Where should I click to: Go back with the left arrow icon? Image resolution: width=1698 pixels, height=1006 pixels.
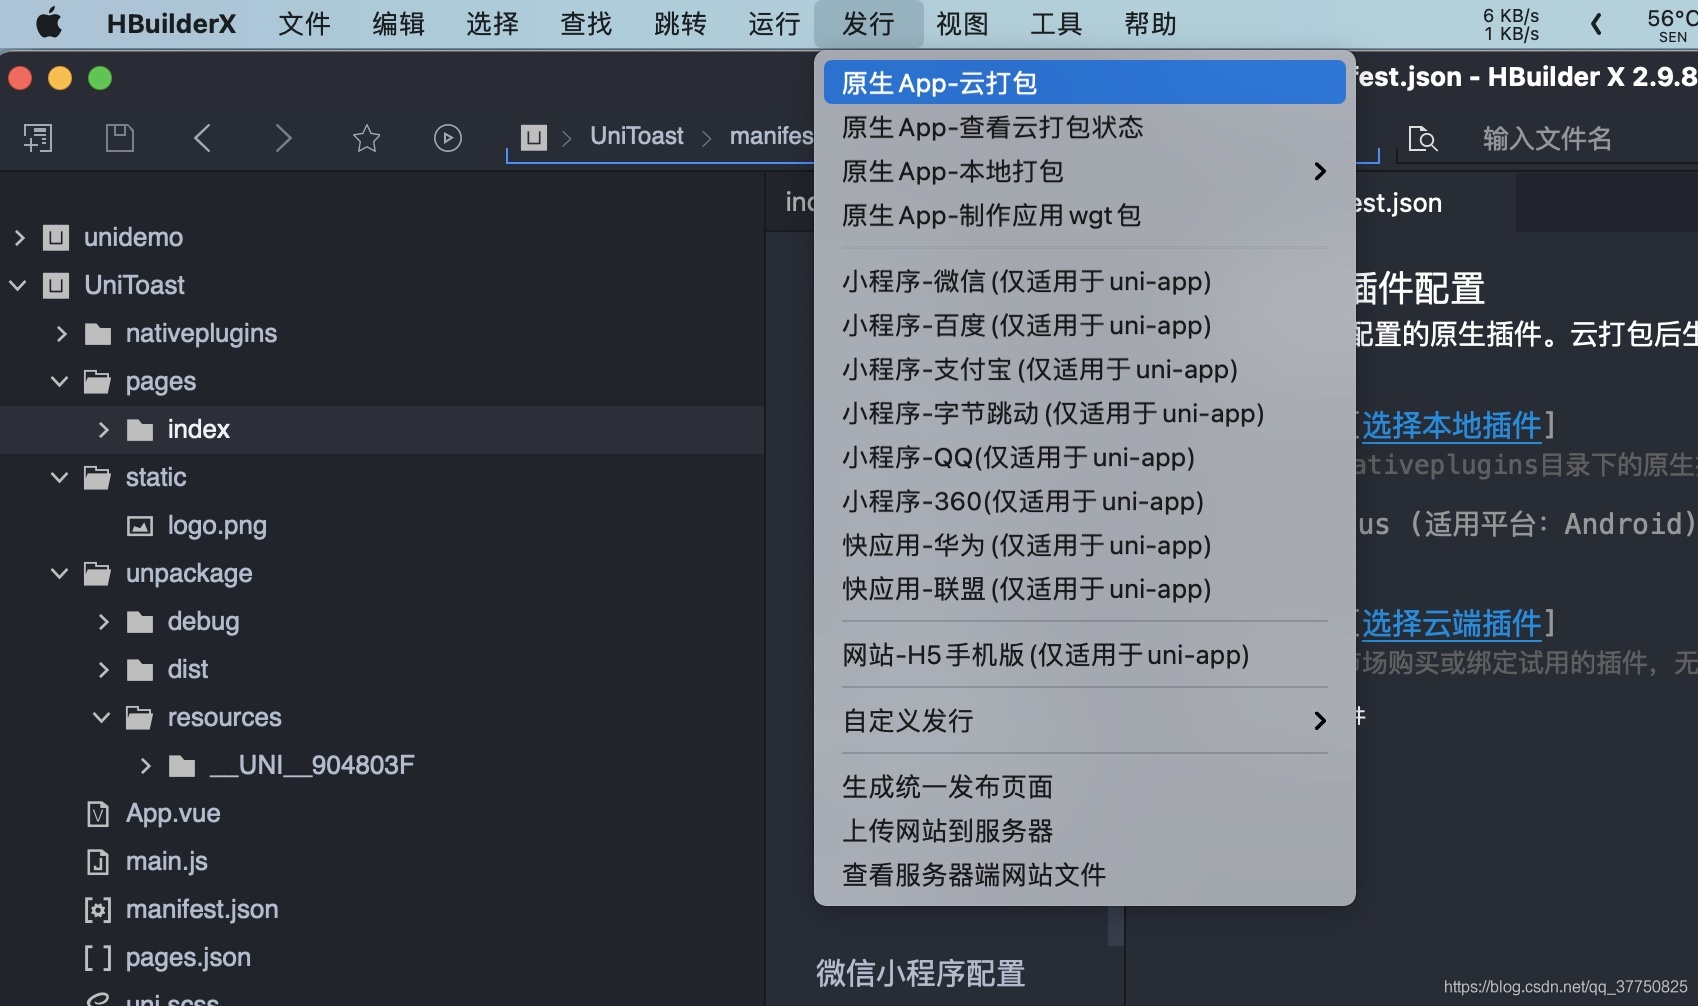click(202, 137)
